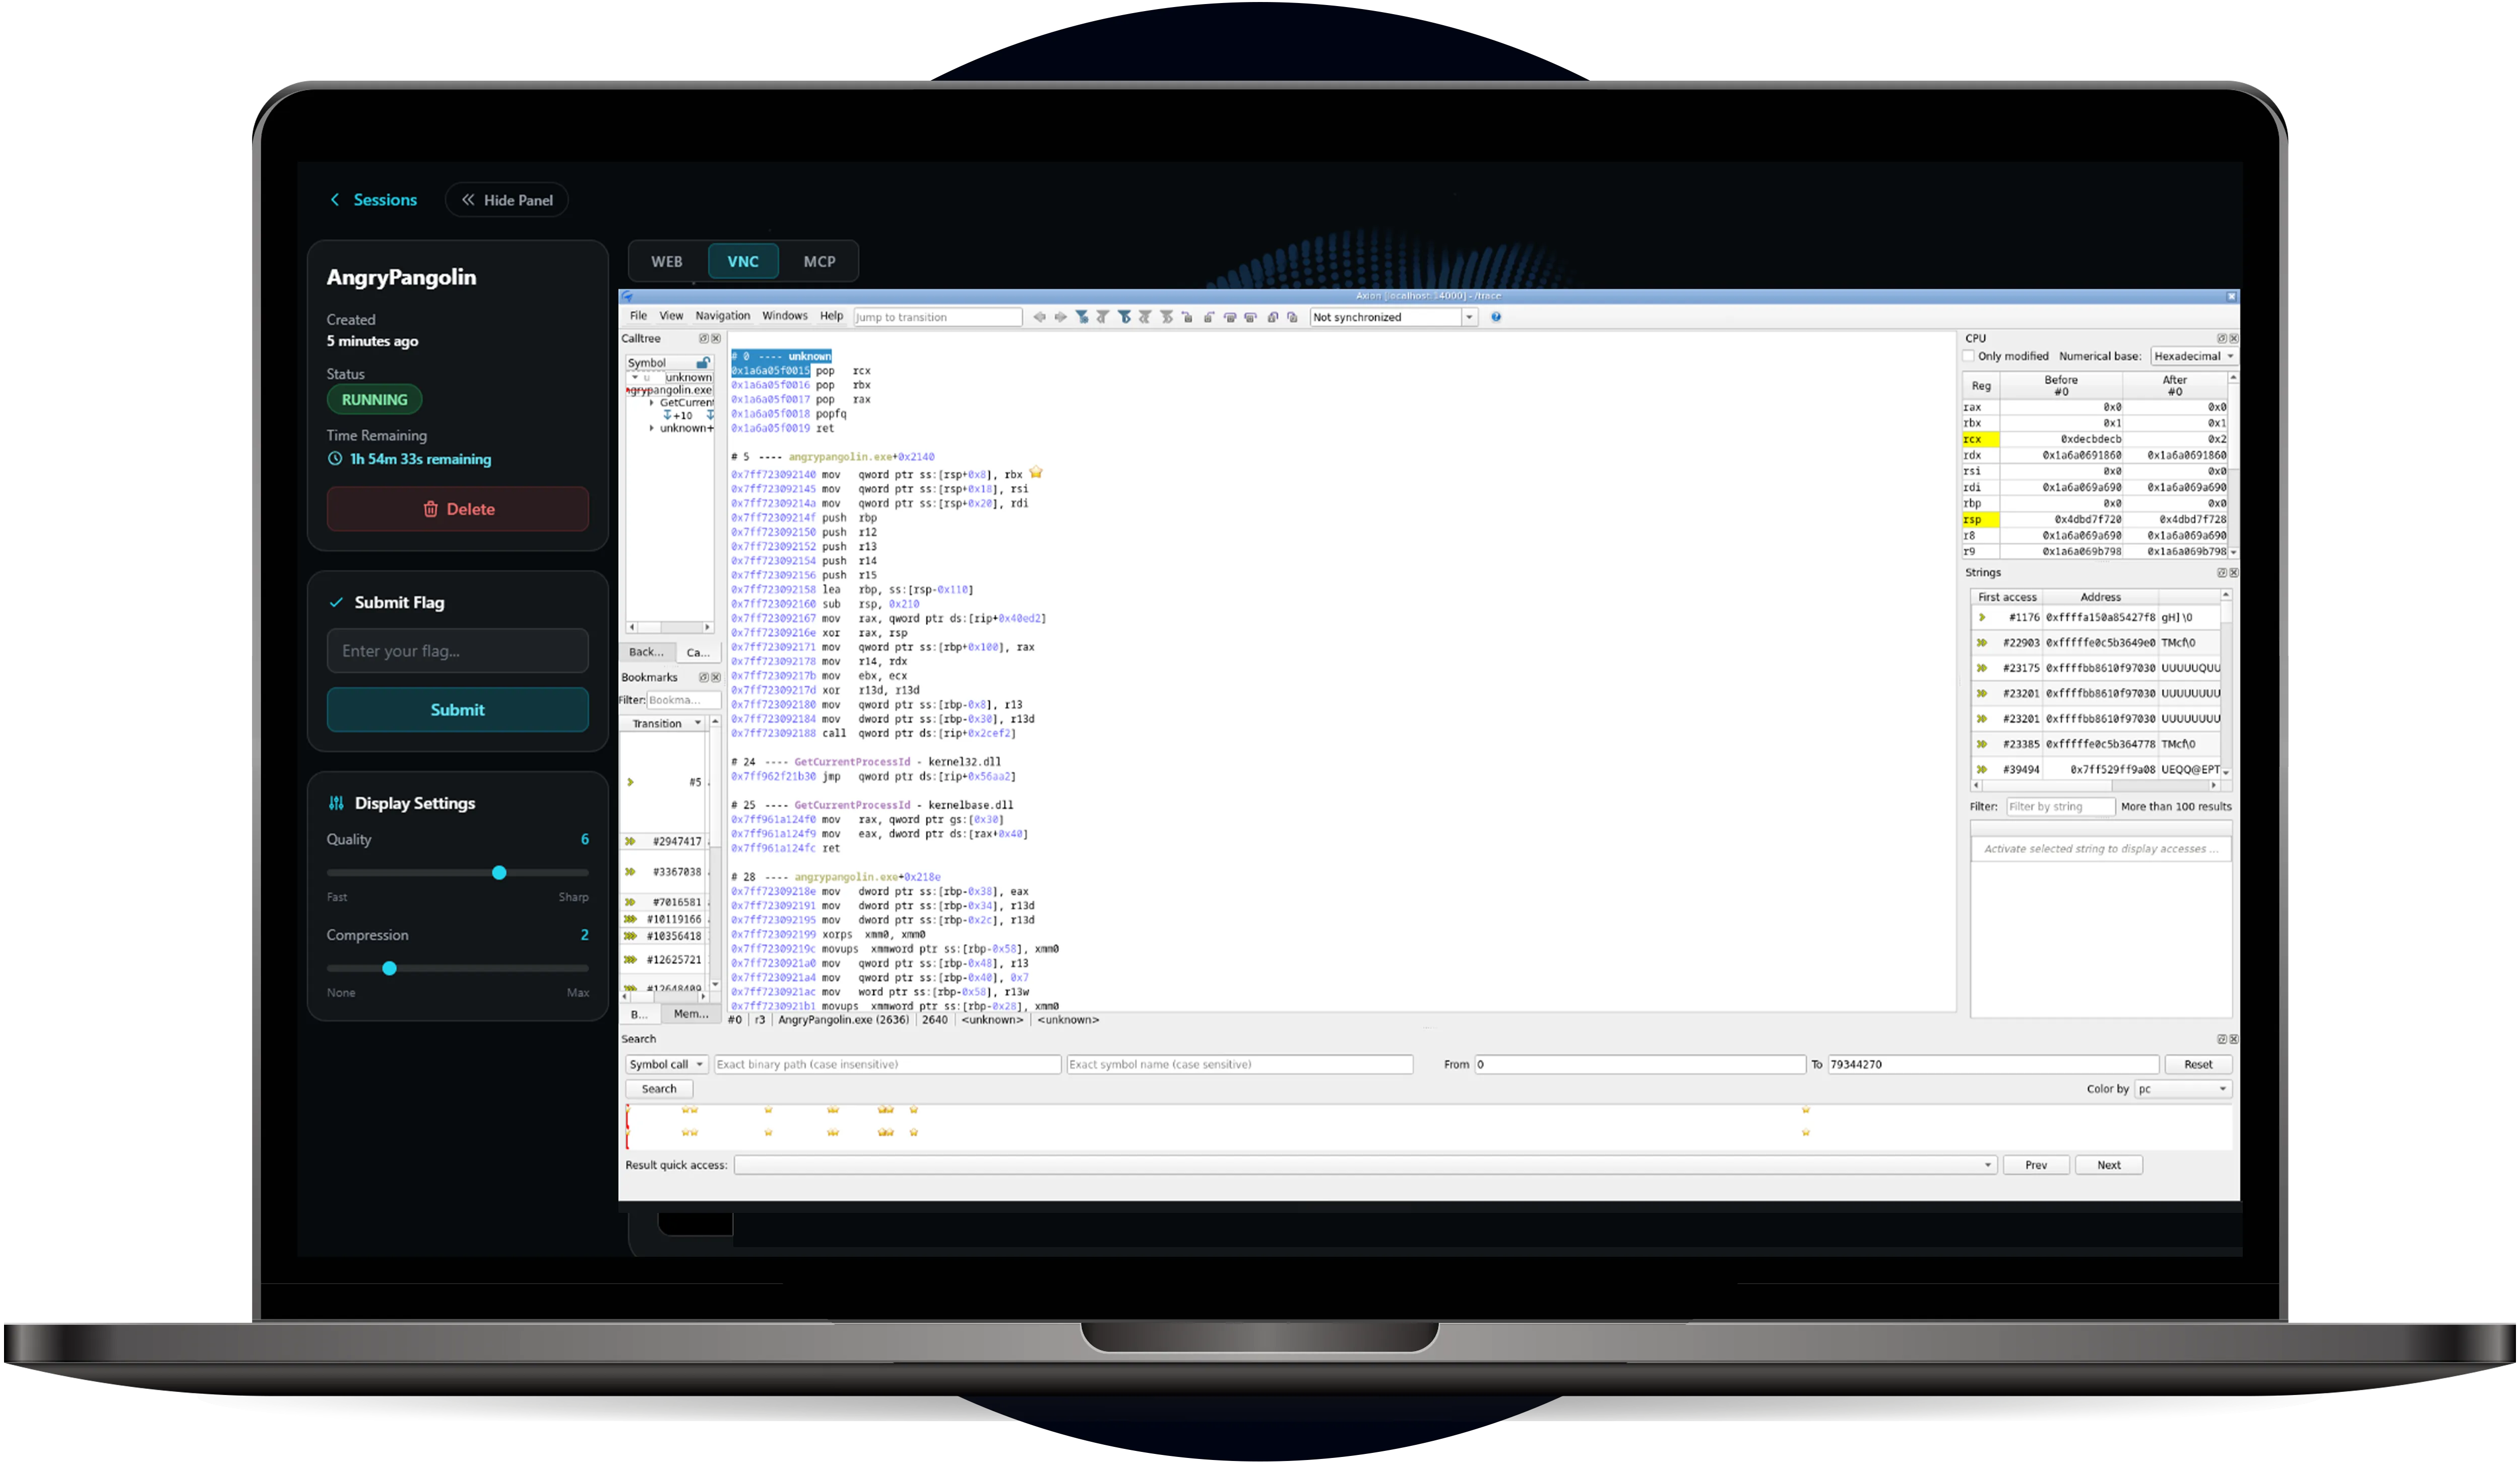This screenshot has height=1464, width=2520.
Task: Open the View menu
Action: click(671, 316)
